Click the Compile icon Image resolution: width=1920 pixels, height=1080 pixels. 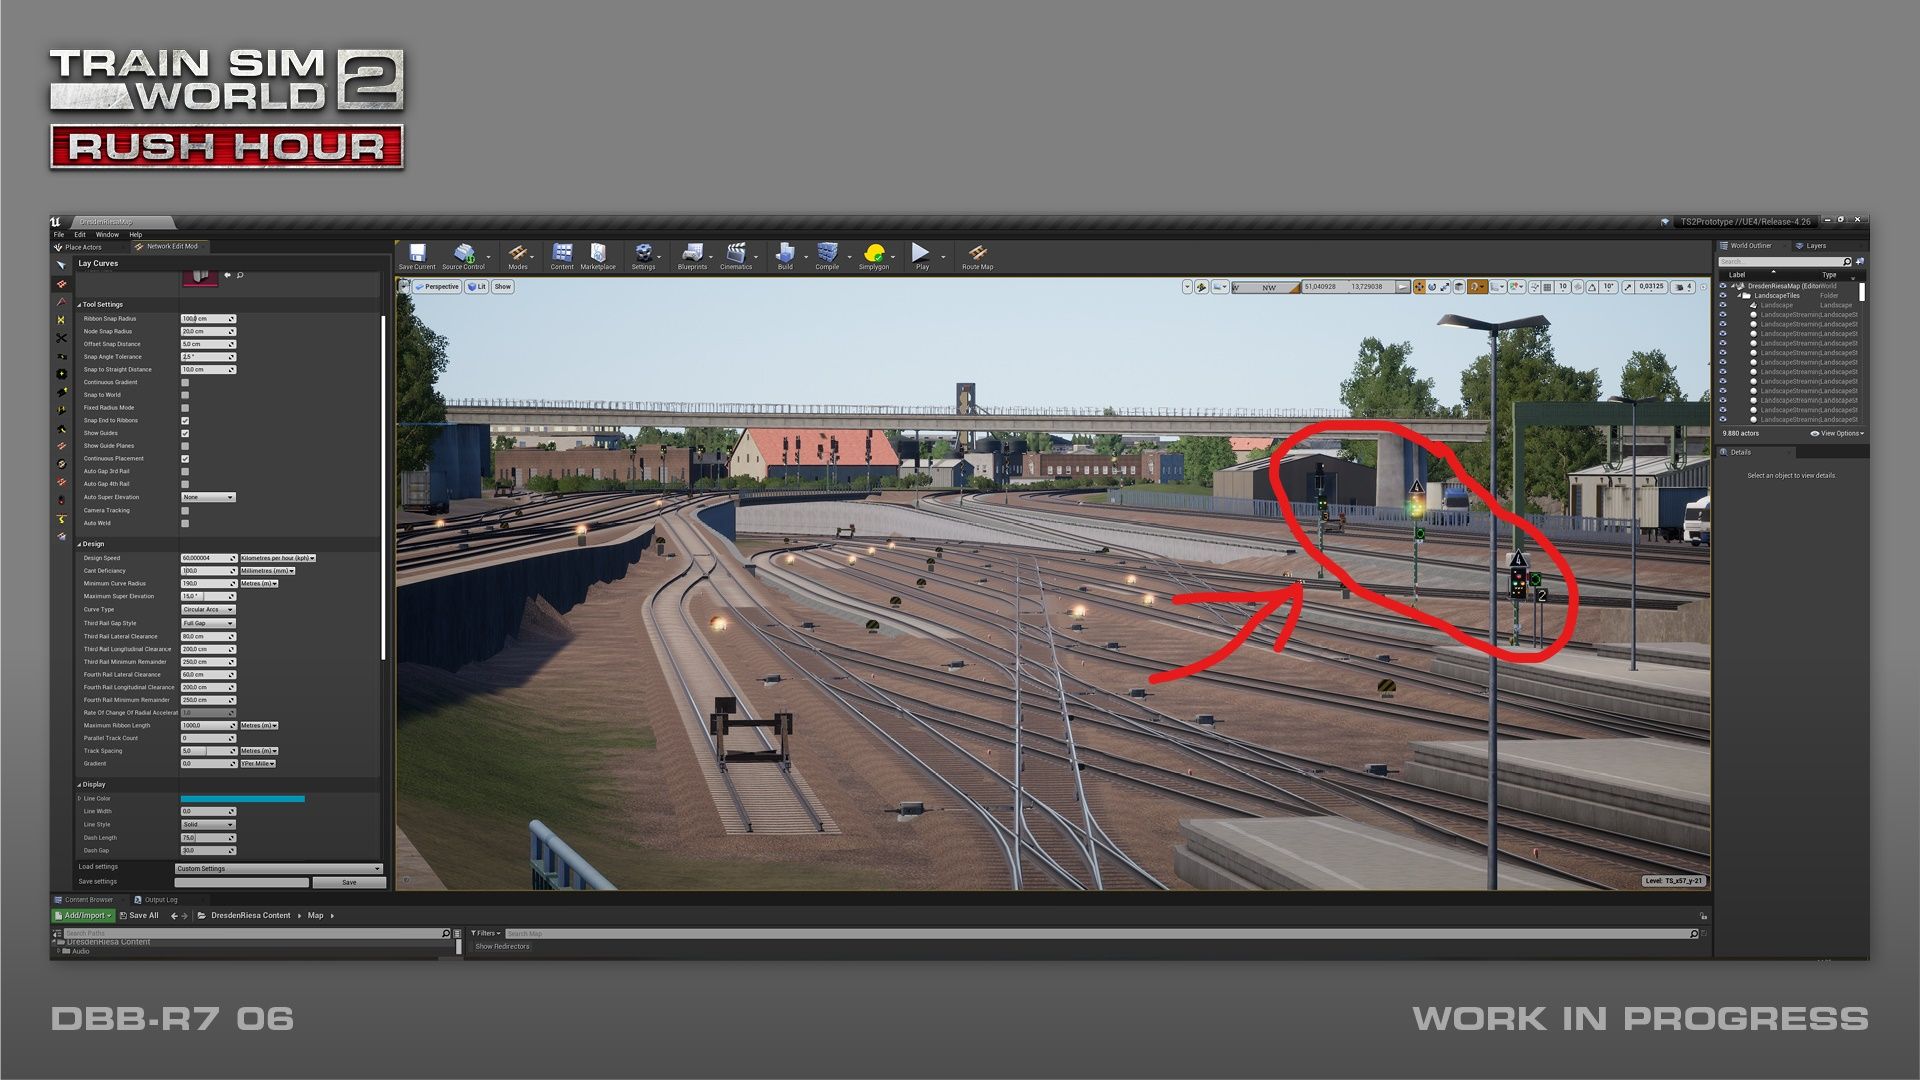tap(826, 254)
